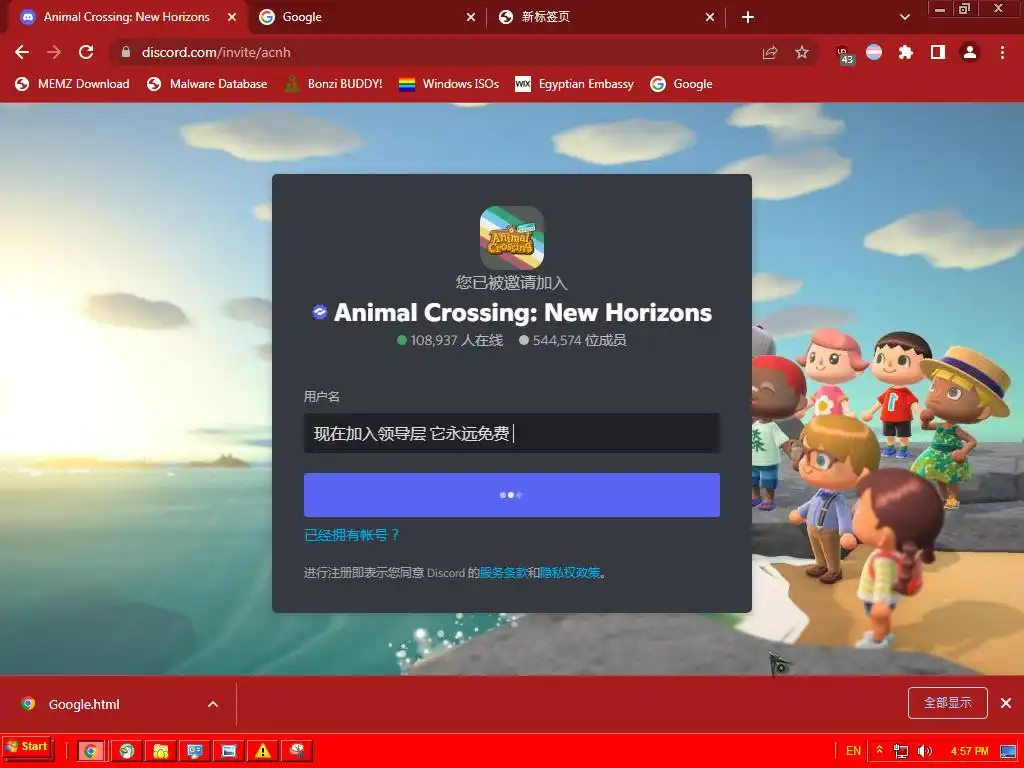Click the EN language indicator
This screenshot has width=1024, height=768.
pos(853,751)
